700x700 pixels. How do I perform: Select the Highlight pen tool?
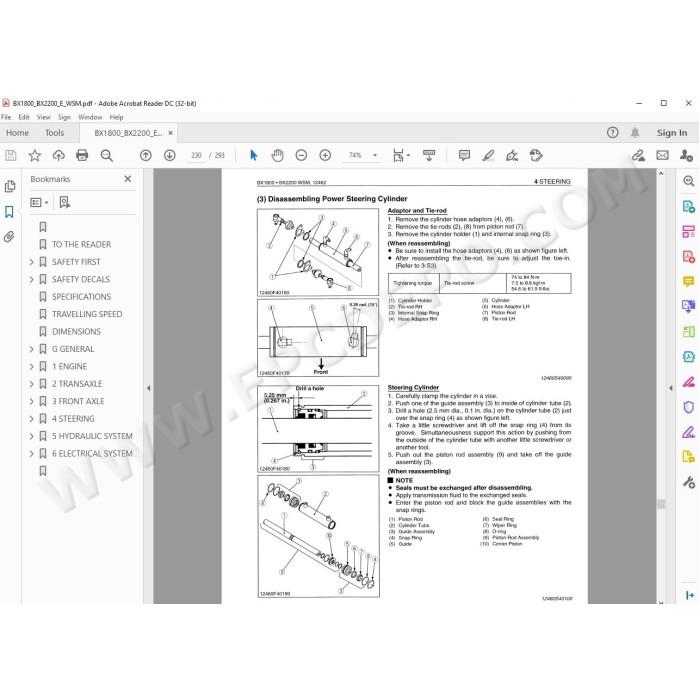[488, 155]
